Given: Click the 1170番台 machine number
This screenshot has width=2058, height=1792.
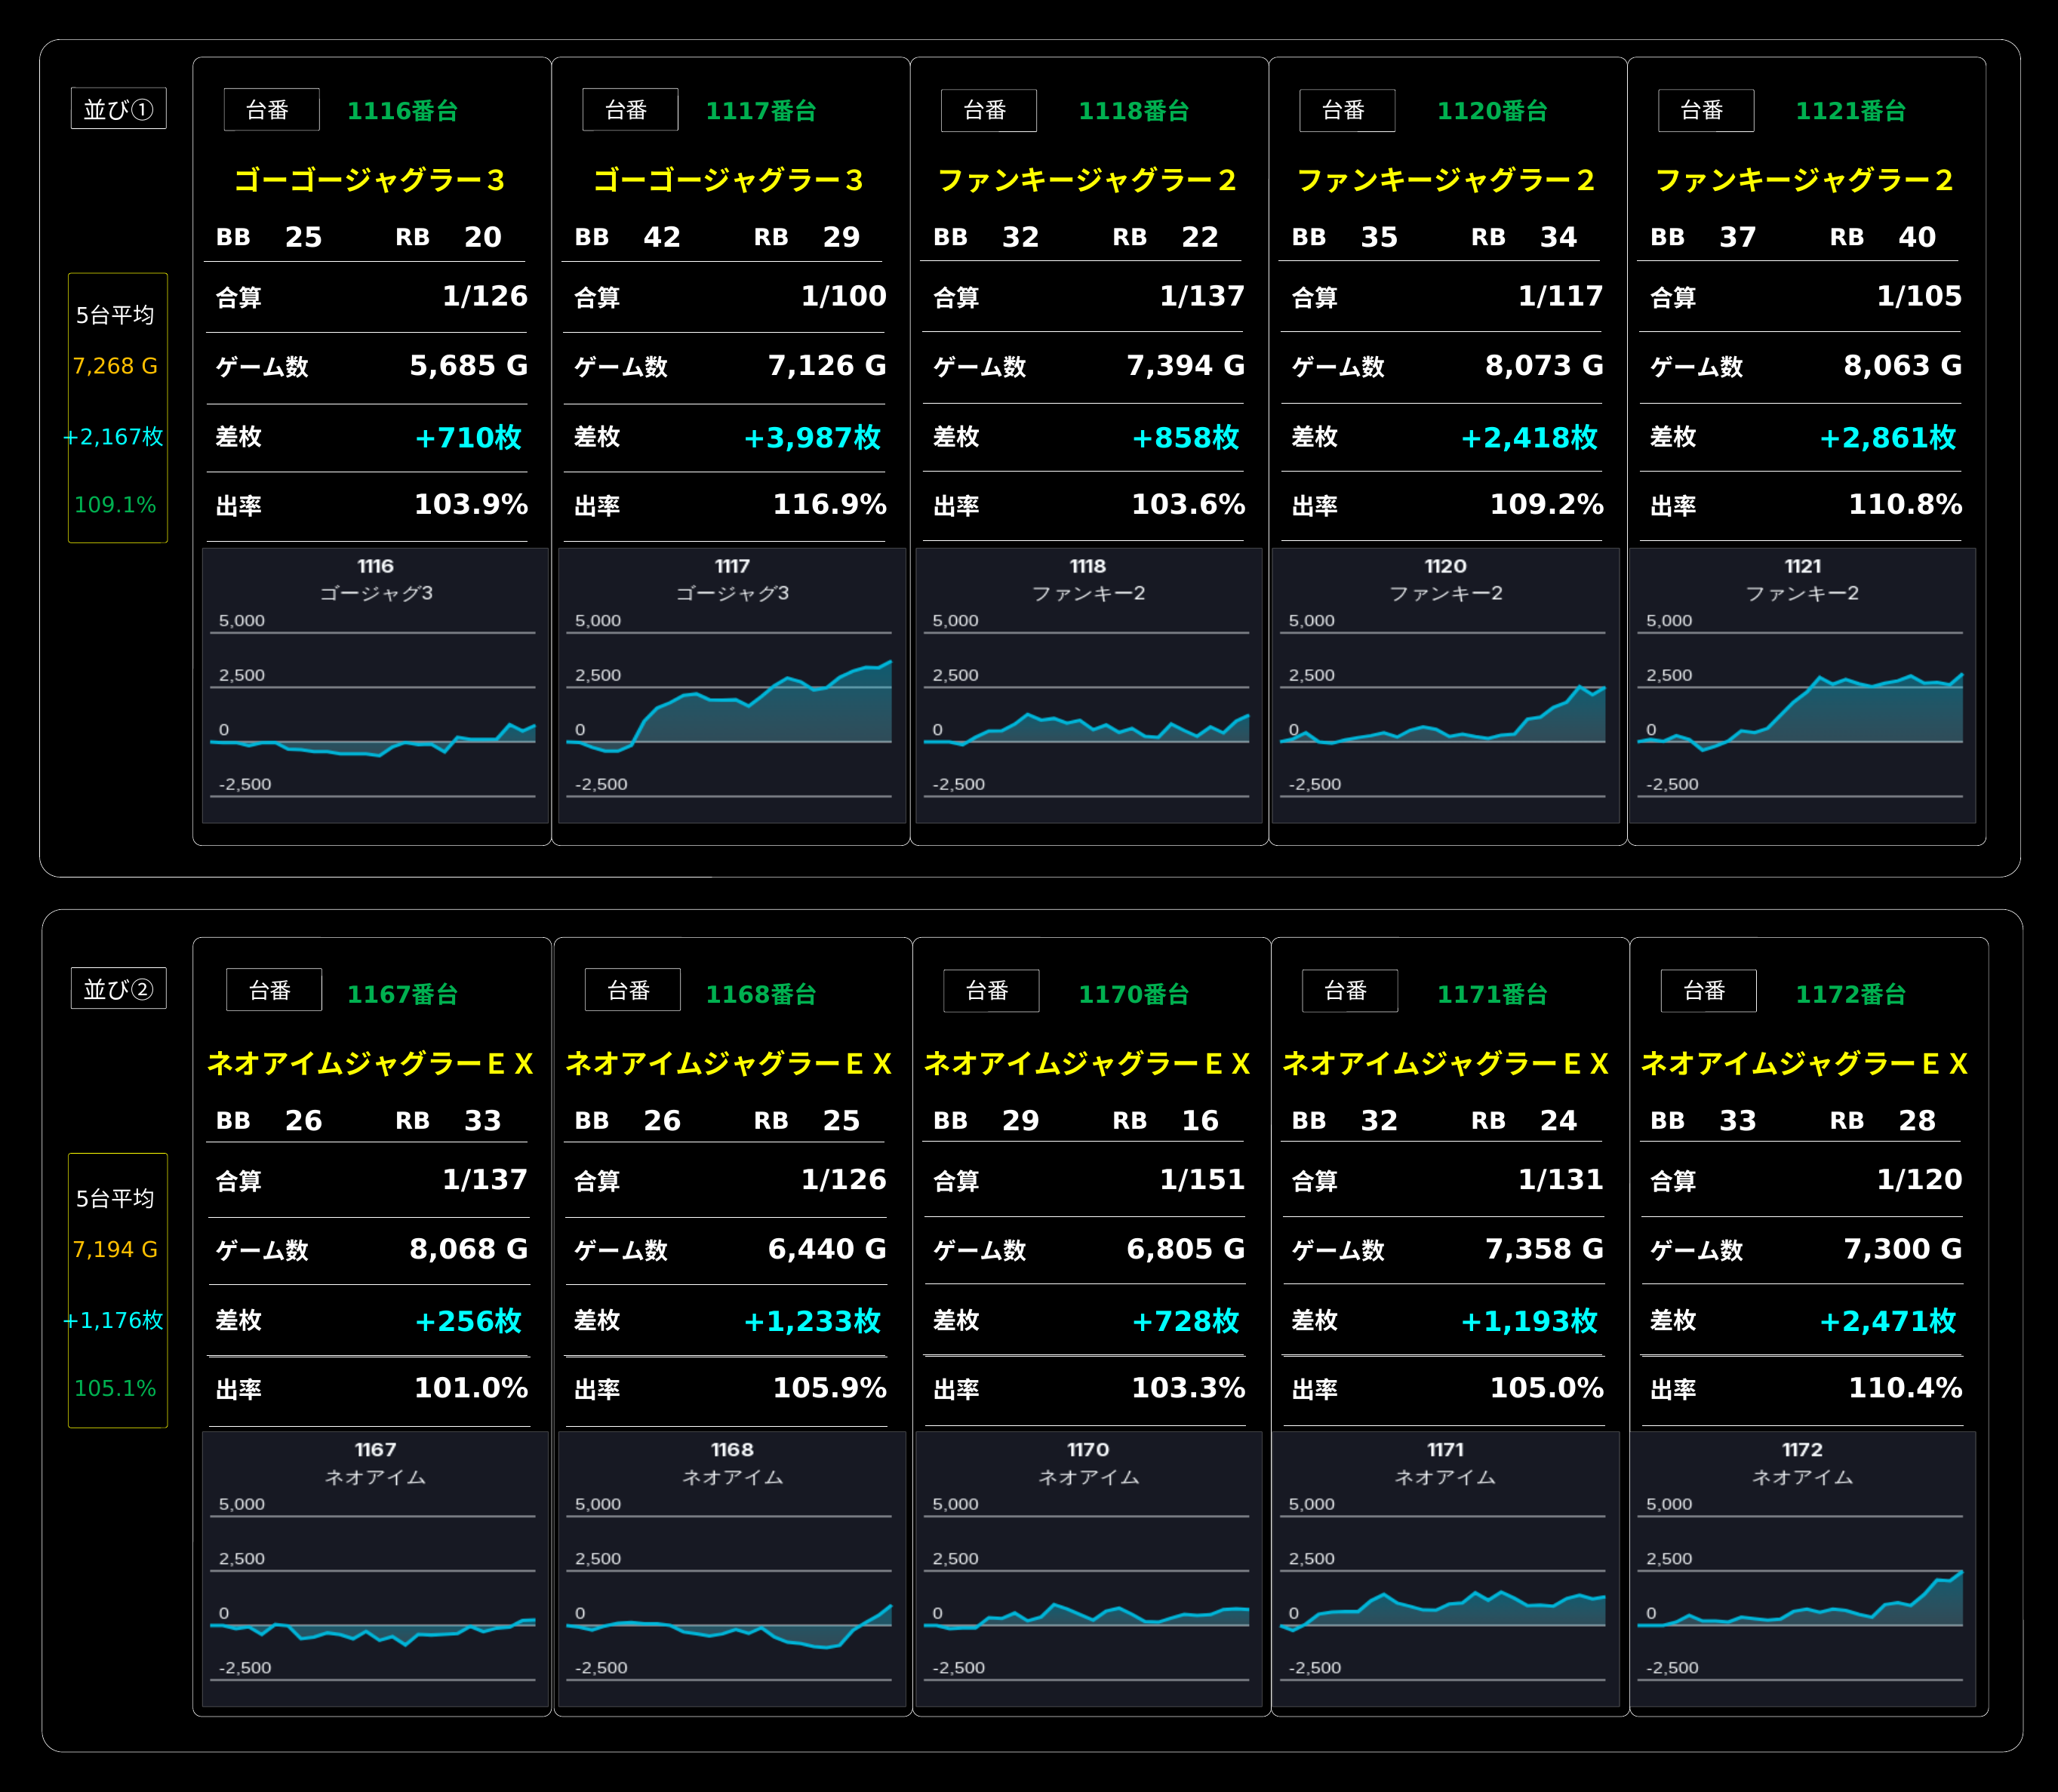Looking at the screenshot, I should [x=1134, y=994].
